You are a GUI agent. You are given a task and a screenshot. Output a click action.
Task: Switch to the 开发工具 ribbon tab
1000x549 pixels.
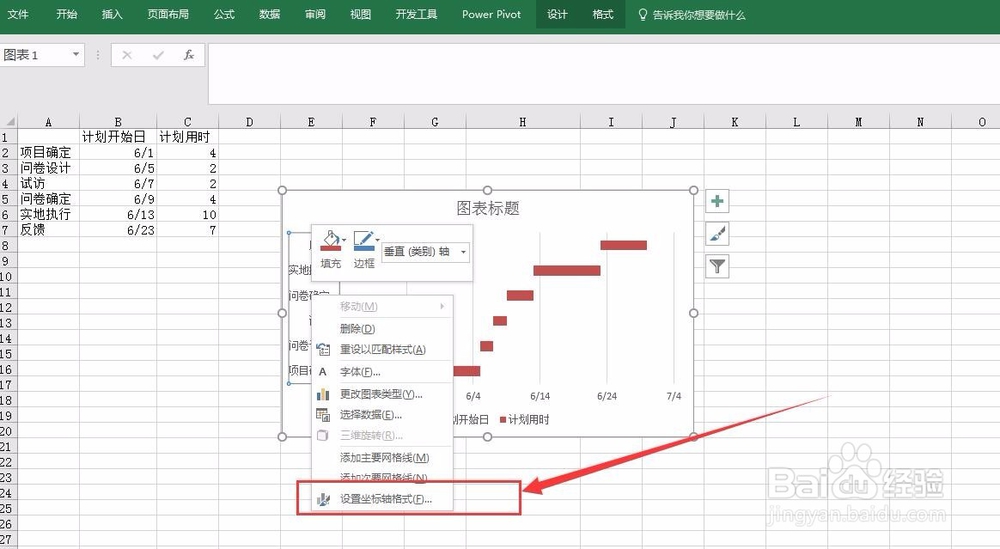[416, 14]
